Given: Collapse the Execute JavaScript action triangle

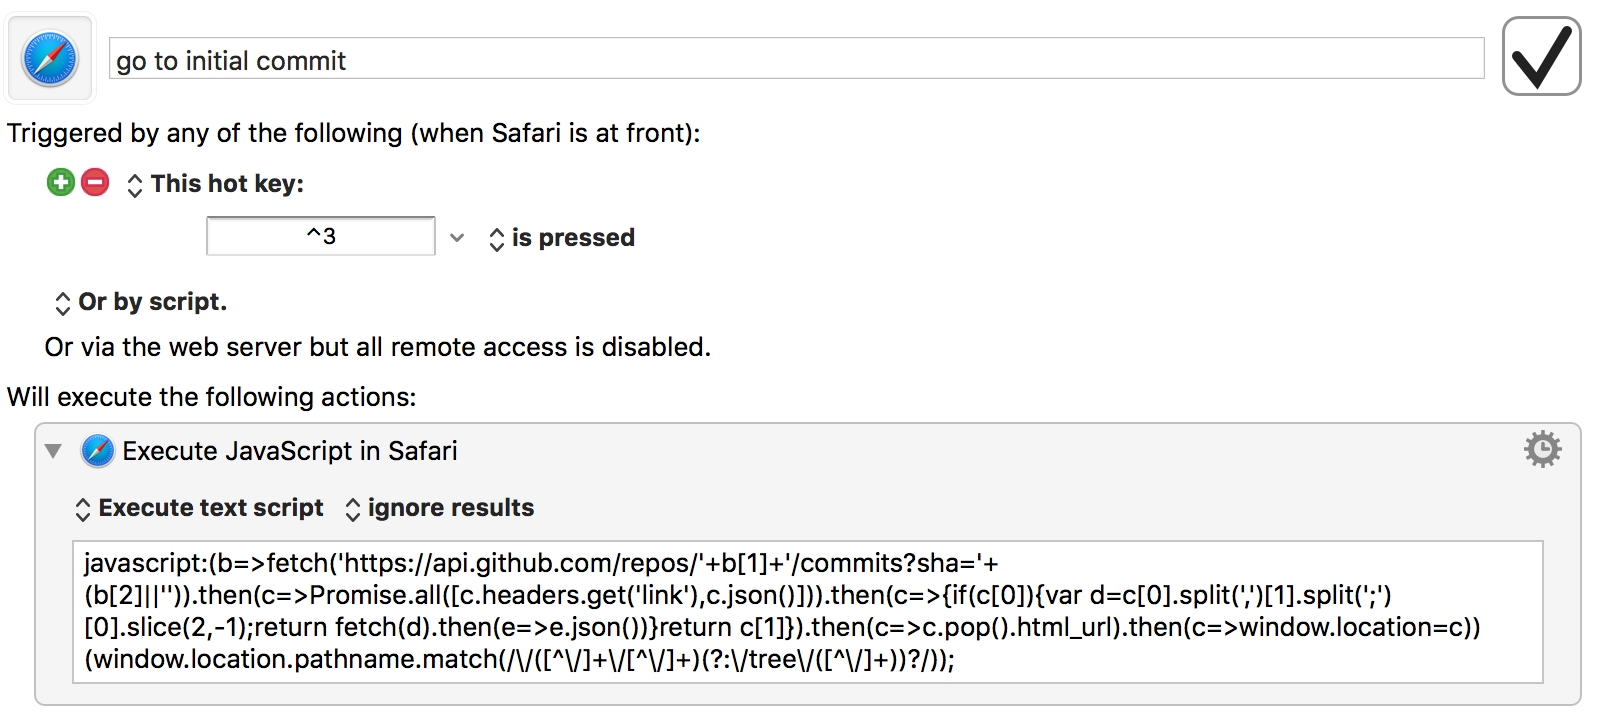Looking at the screenshot, I should [54, 451].
